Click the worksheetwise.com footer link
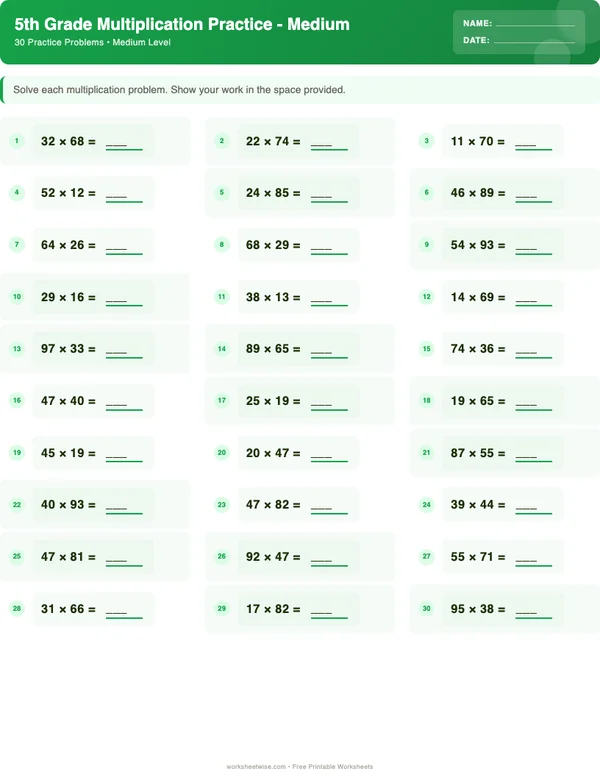Viewport: 600px width, 776px height. pos(257,767)
